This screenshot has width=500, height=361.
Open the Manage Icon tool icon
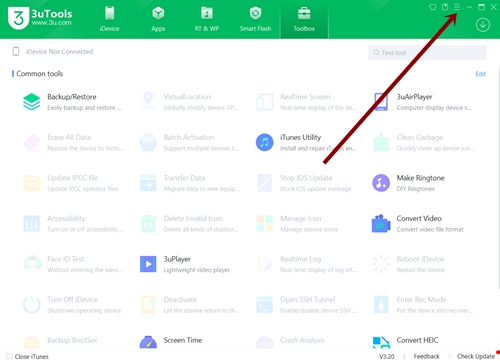click(x=264, y=223)
